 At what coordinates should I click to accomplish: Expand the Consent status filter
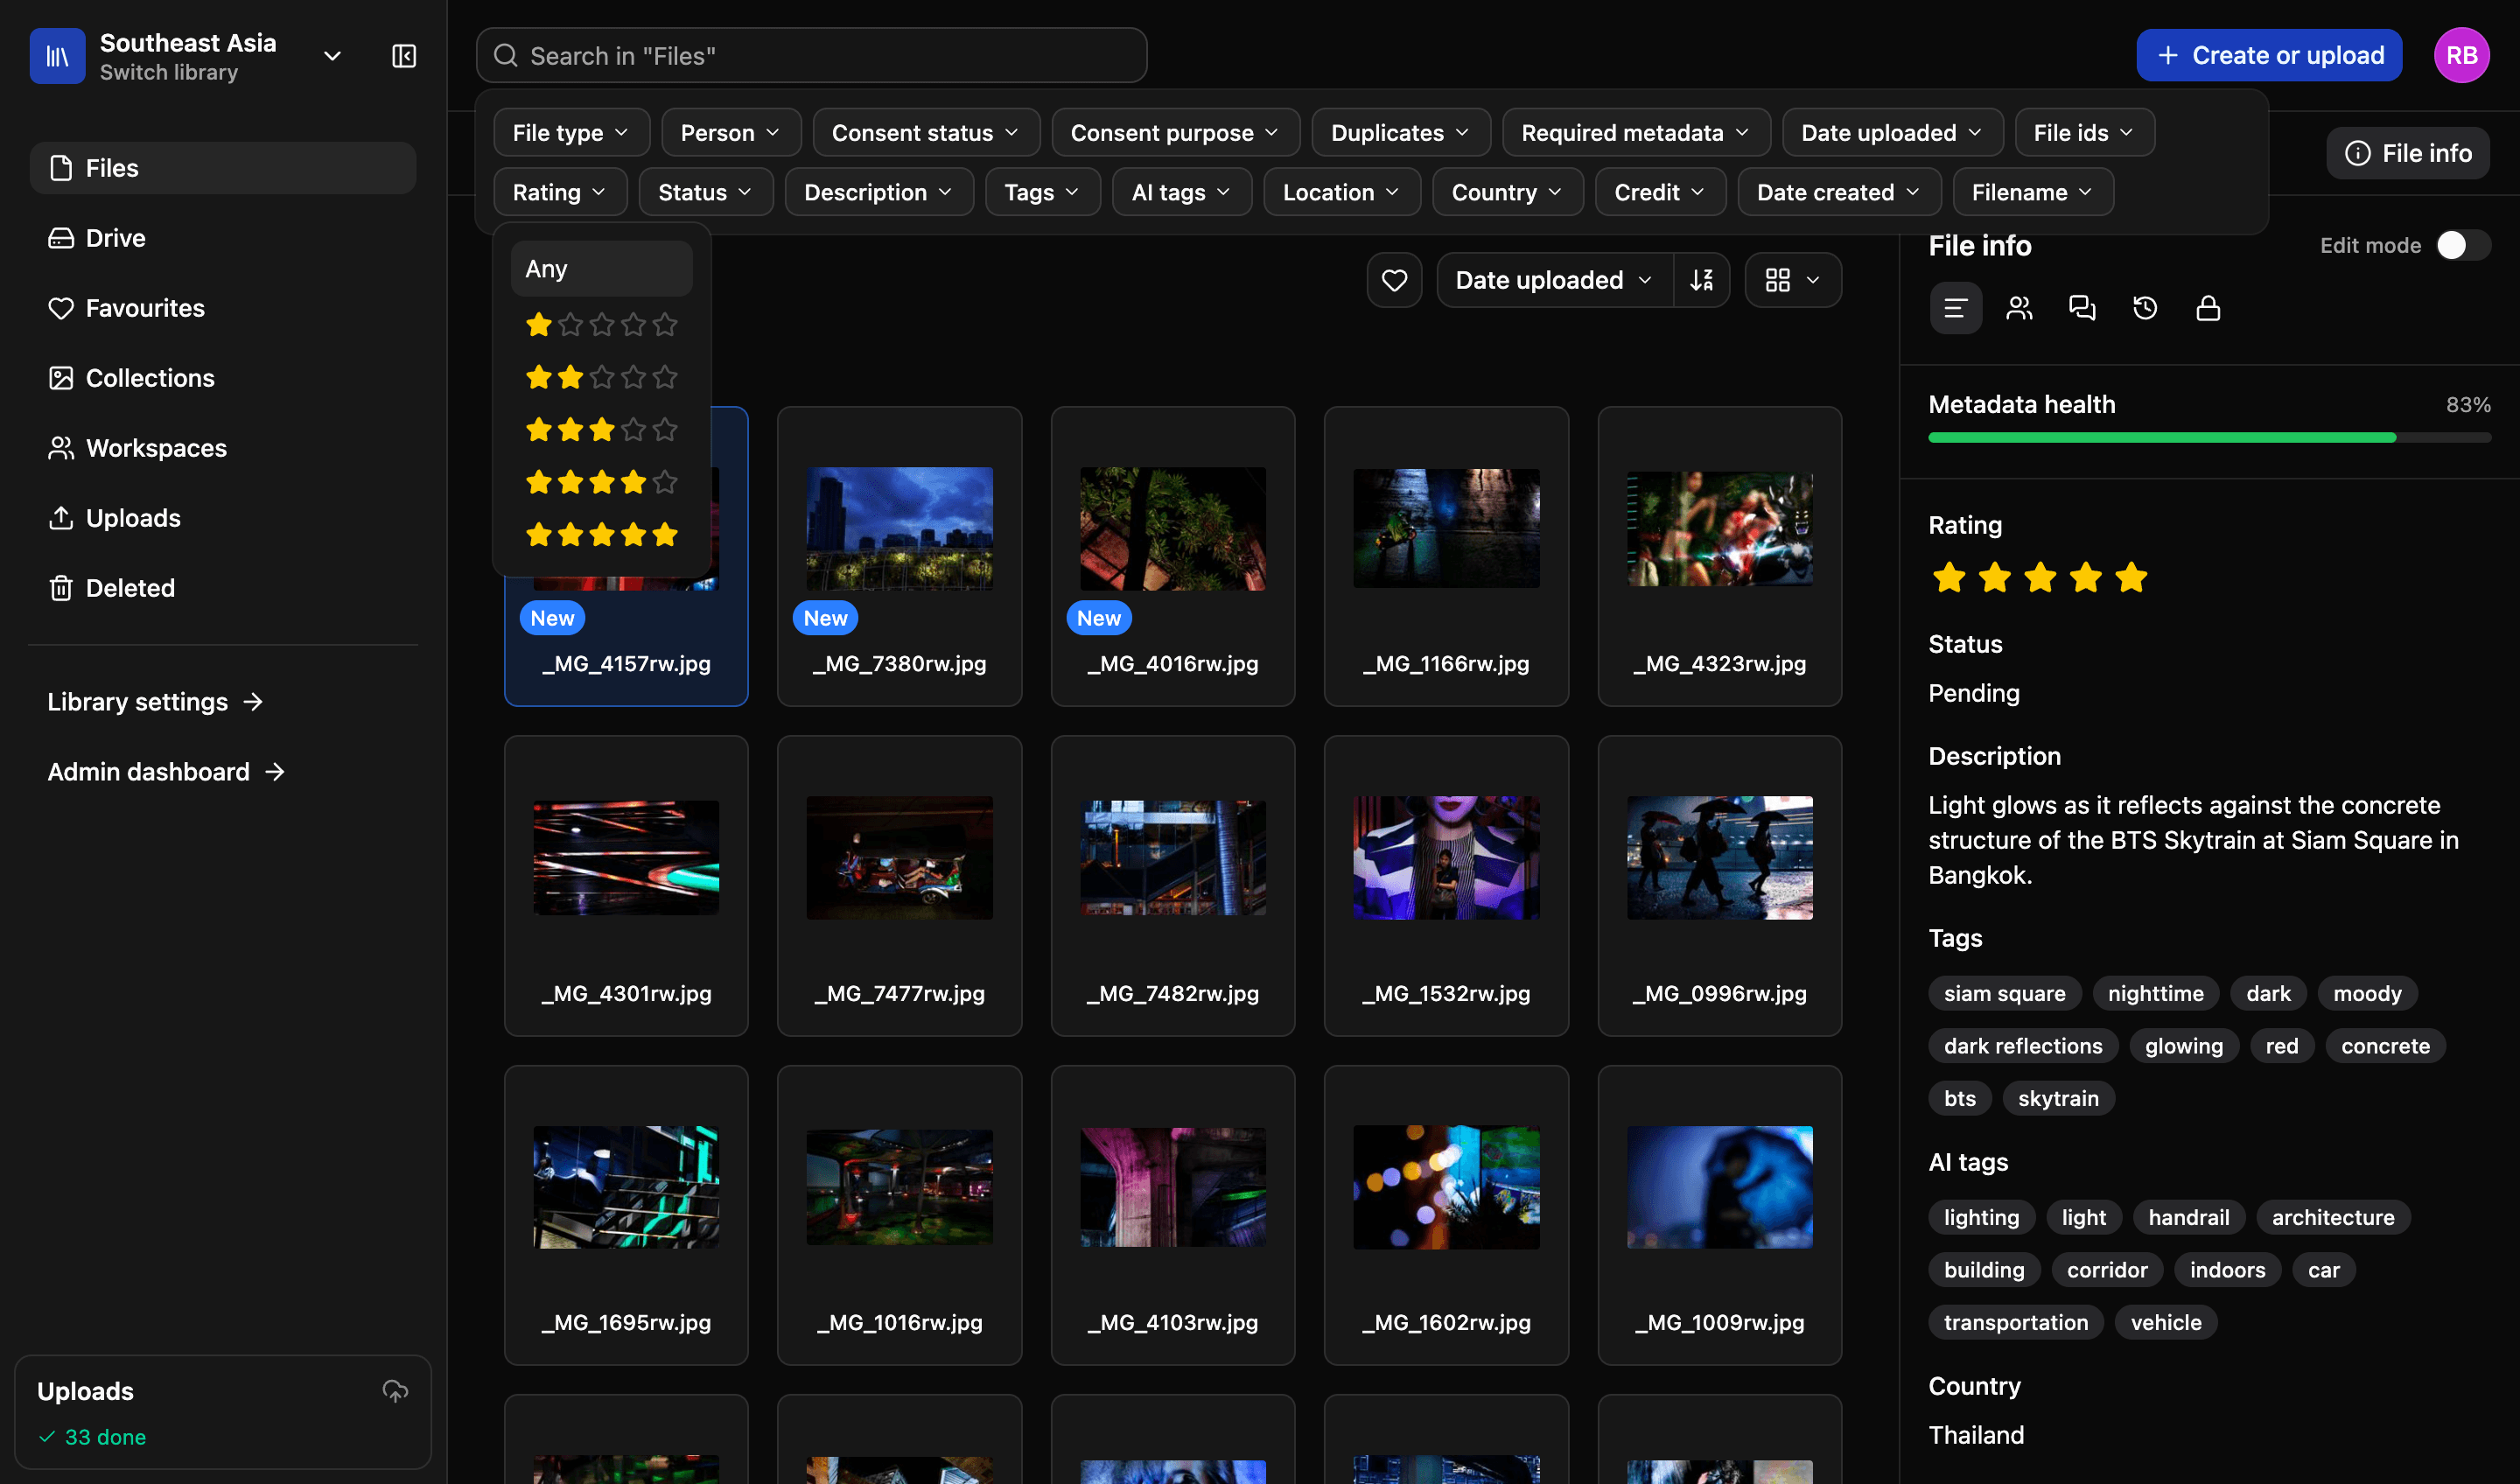click(926, 132)
